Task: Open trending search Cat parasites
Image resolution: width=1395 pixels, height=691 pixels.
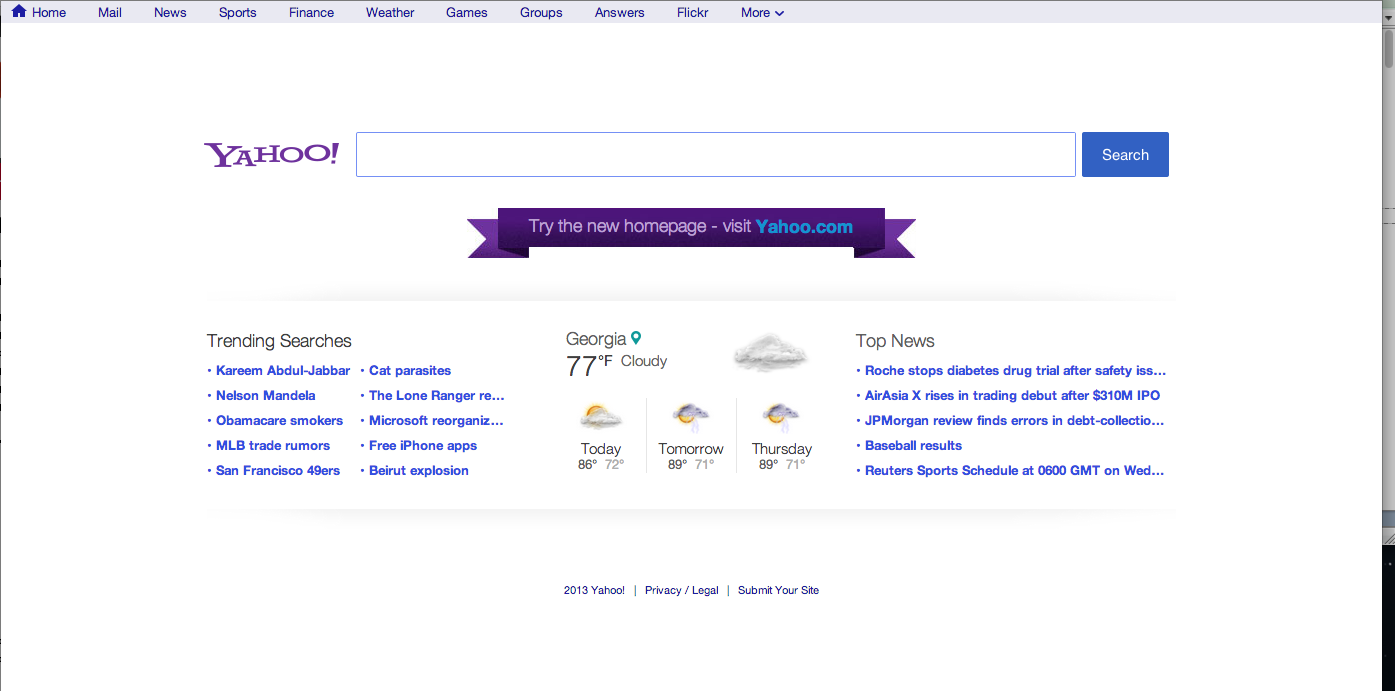Action: click(x=410, y=371)
